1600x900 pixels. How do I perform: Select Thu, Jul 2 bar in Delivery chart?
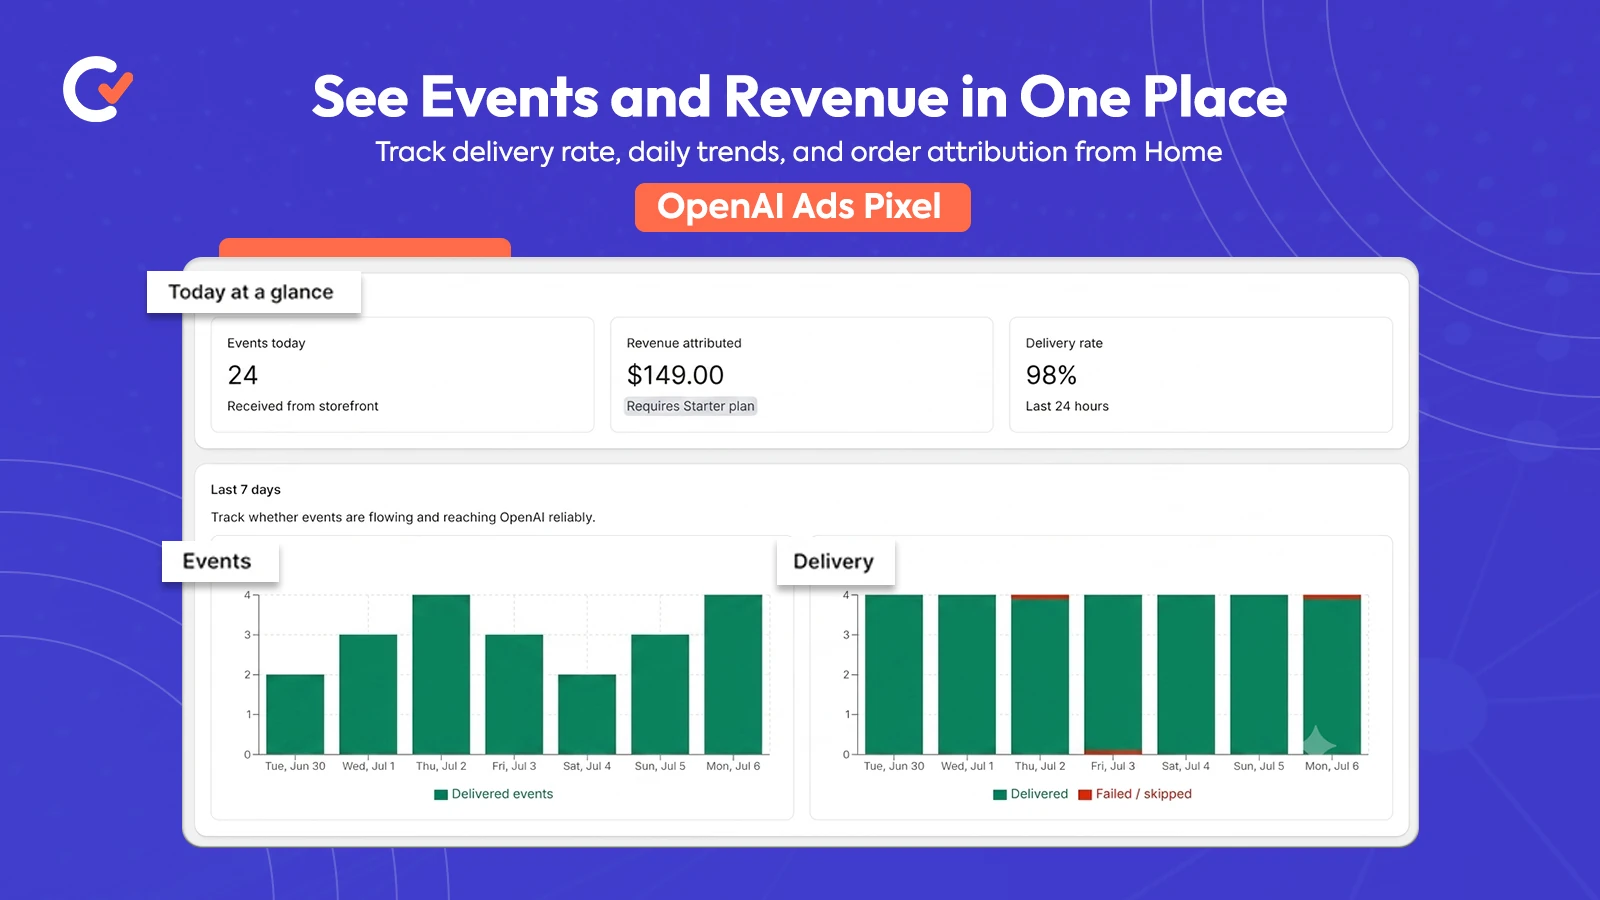[x=1040, y=676]
